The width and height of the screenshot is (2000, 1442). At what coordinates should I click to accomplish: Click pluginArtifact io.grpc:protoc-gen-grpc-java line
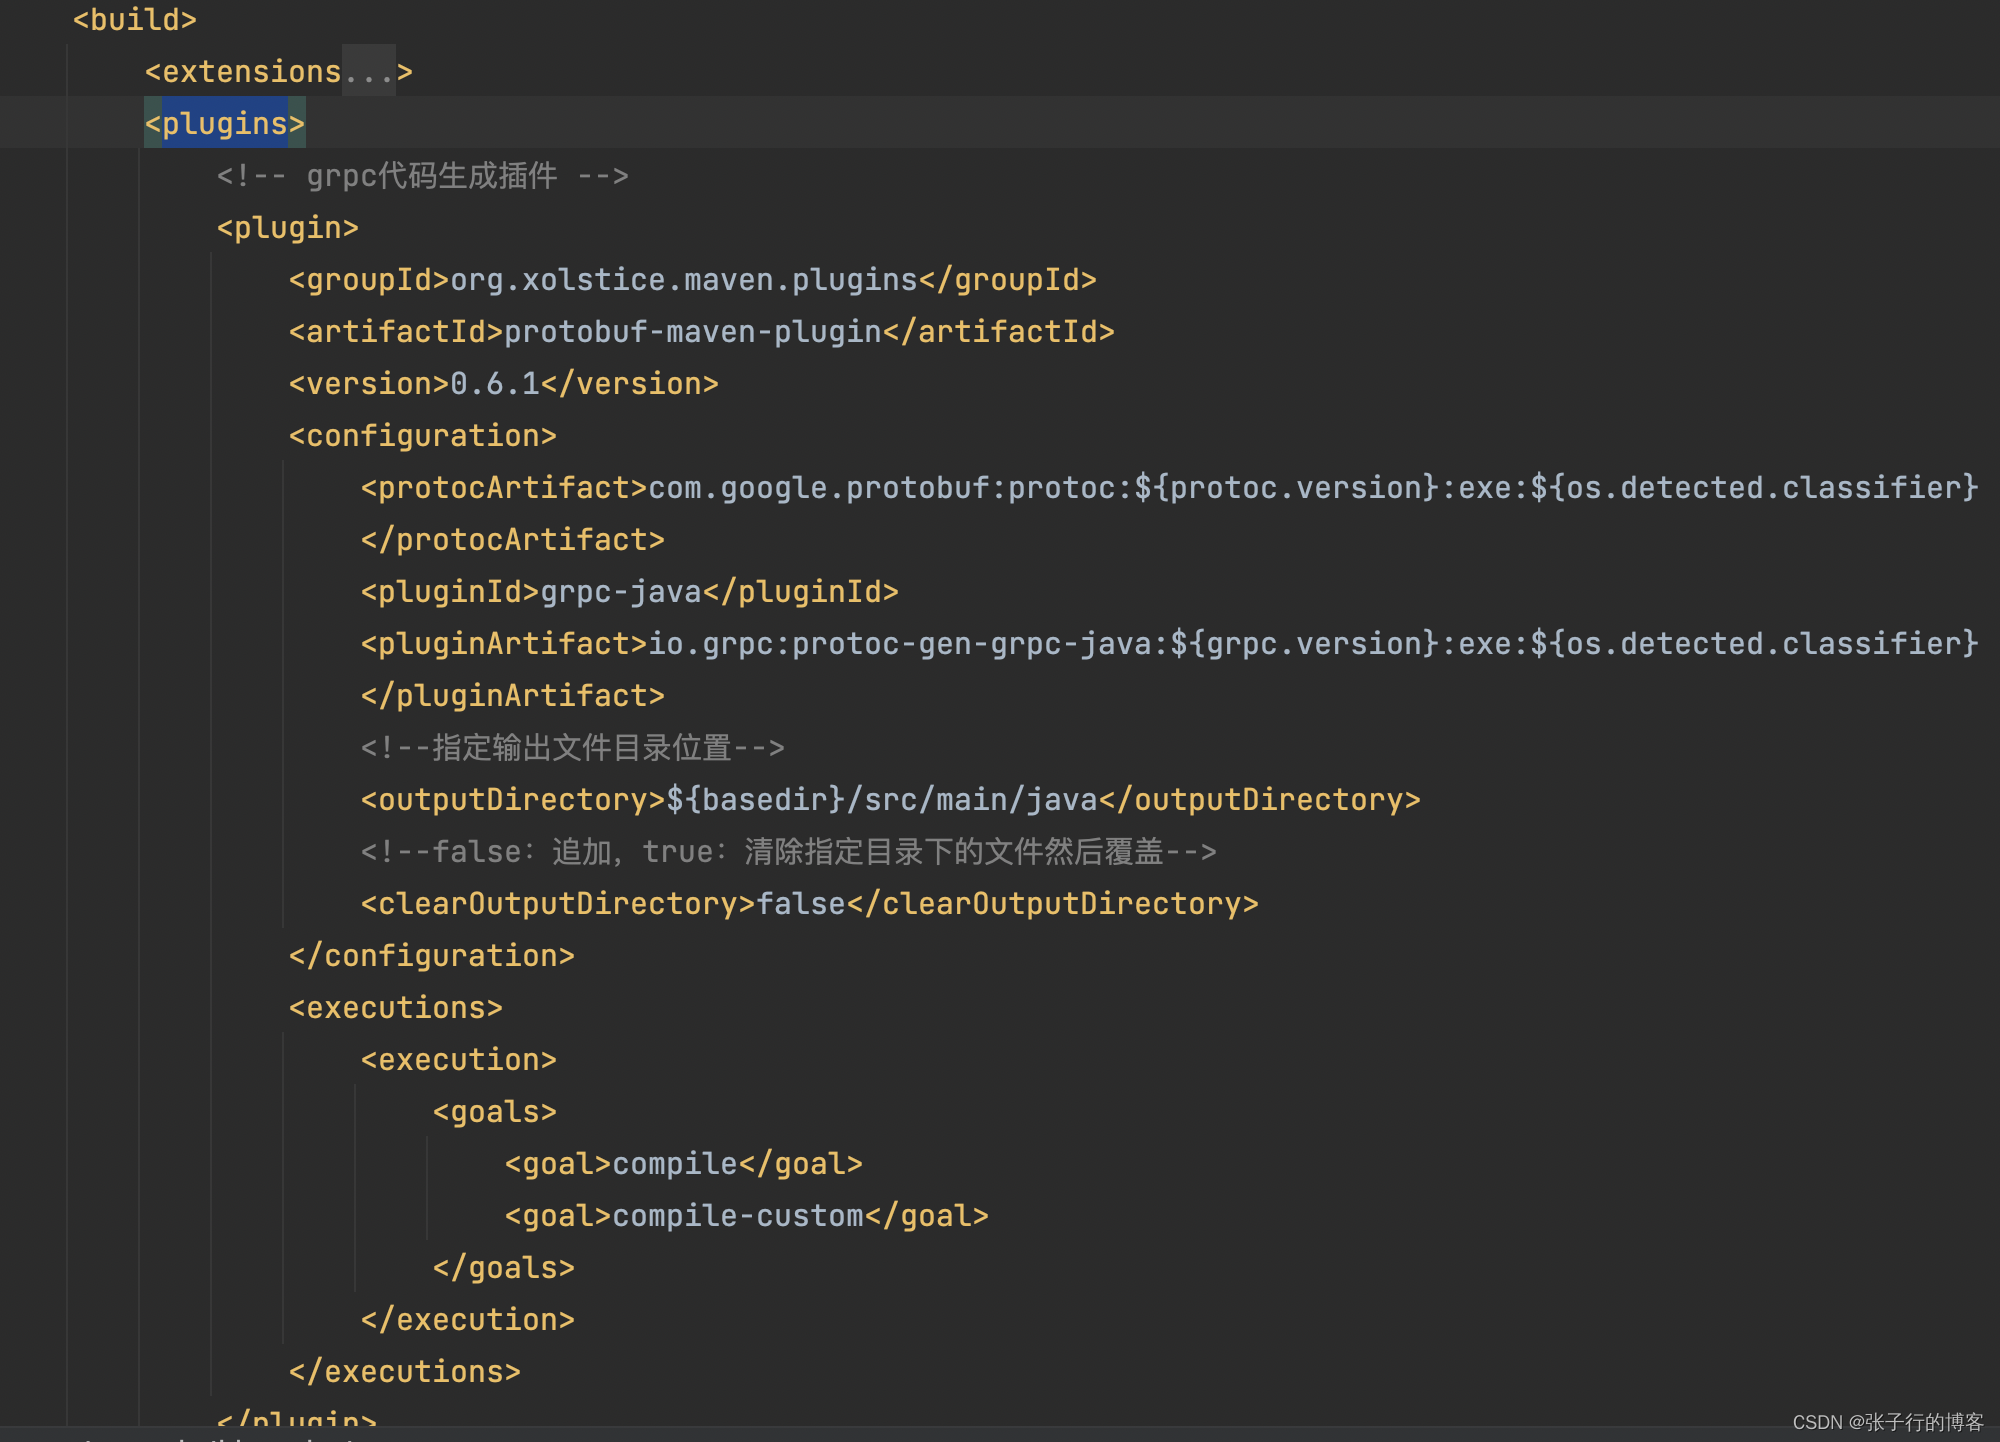click(1170, 644)
